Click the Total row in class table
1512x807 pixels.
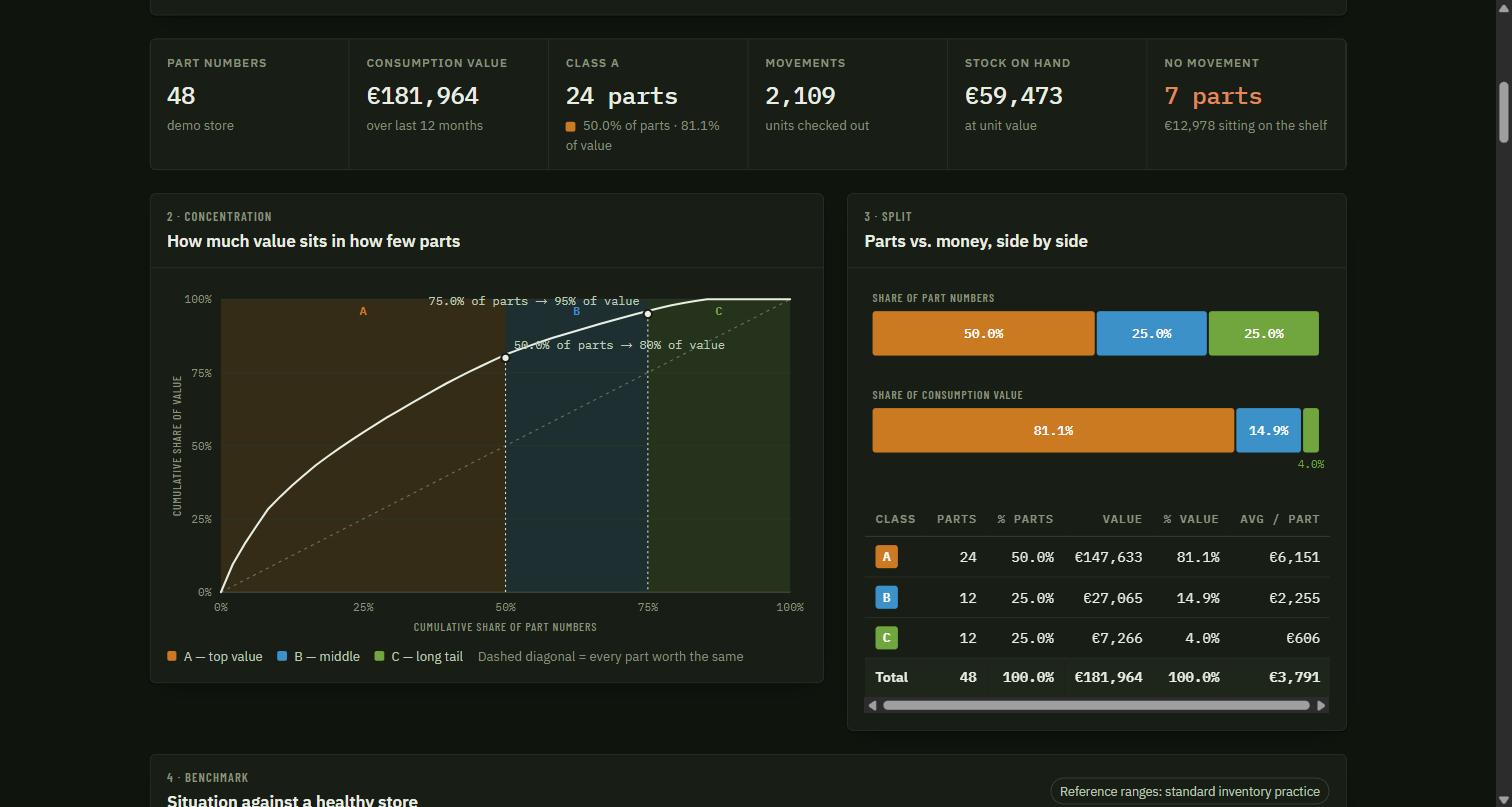1096,677
